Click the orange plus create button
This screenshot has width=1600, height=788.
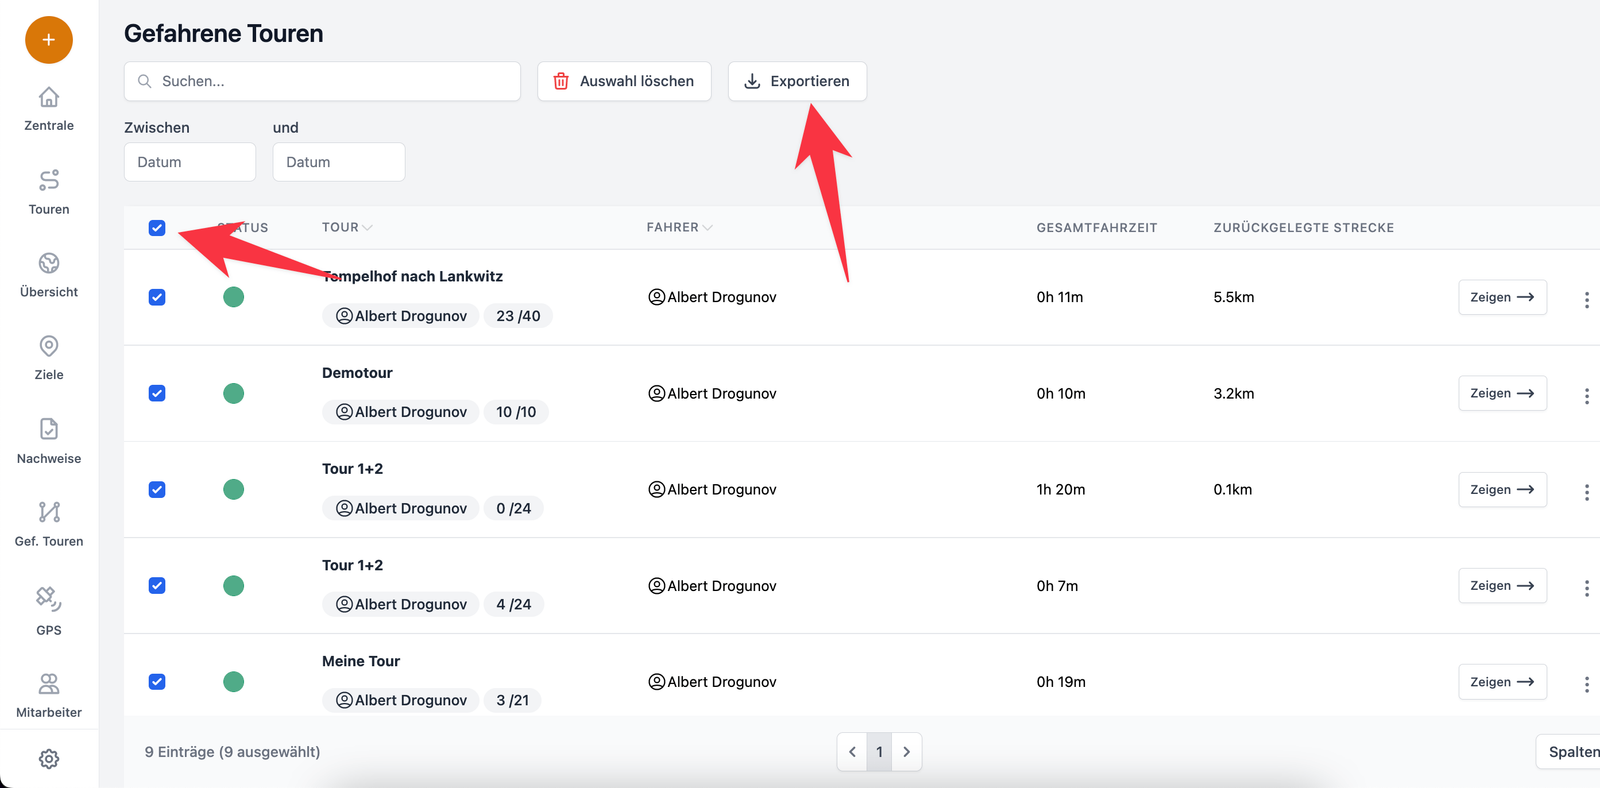(49, 40)
